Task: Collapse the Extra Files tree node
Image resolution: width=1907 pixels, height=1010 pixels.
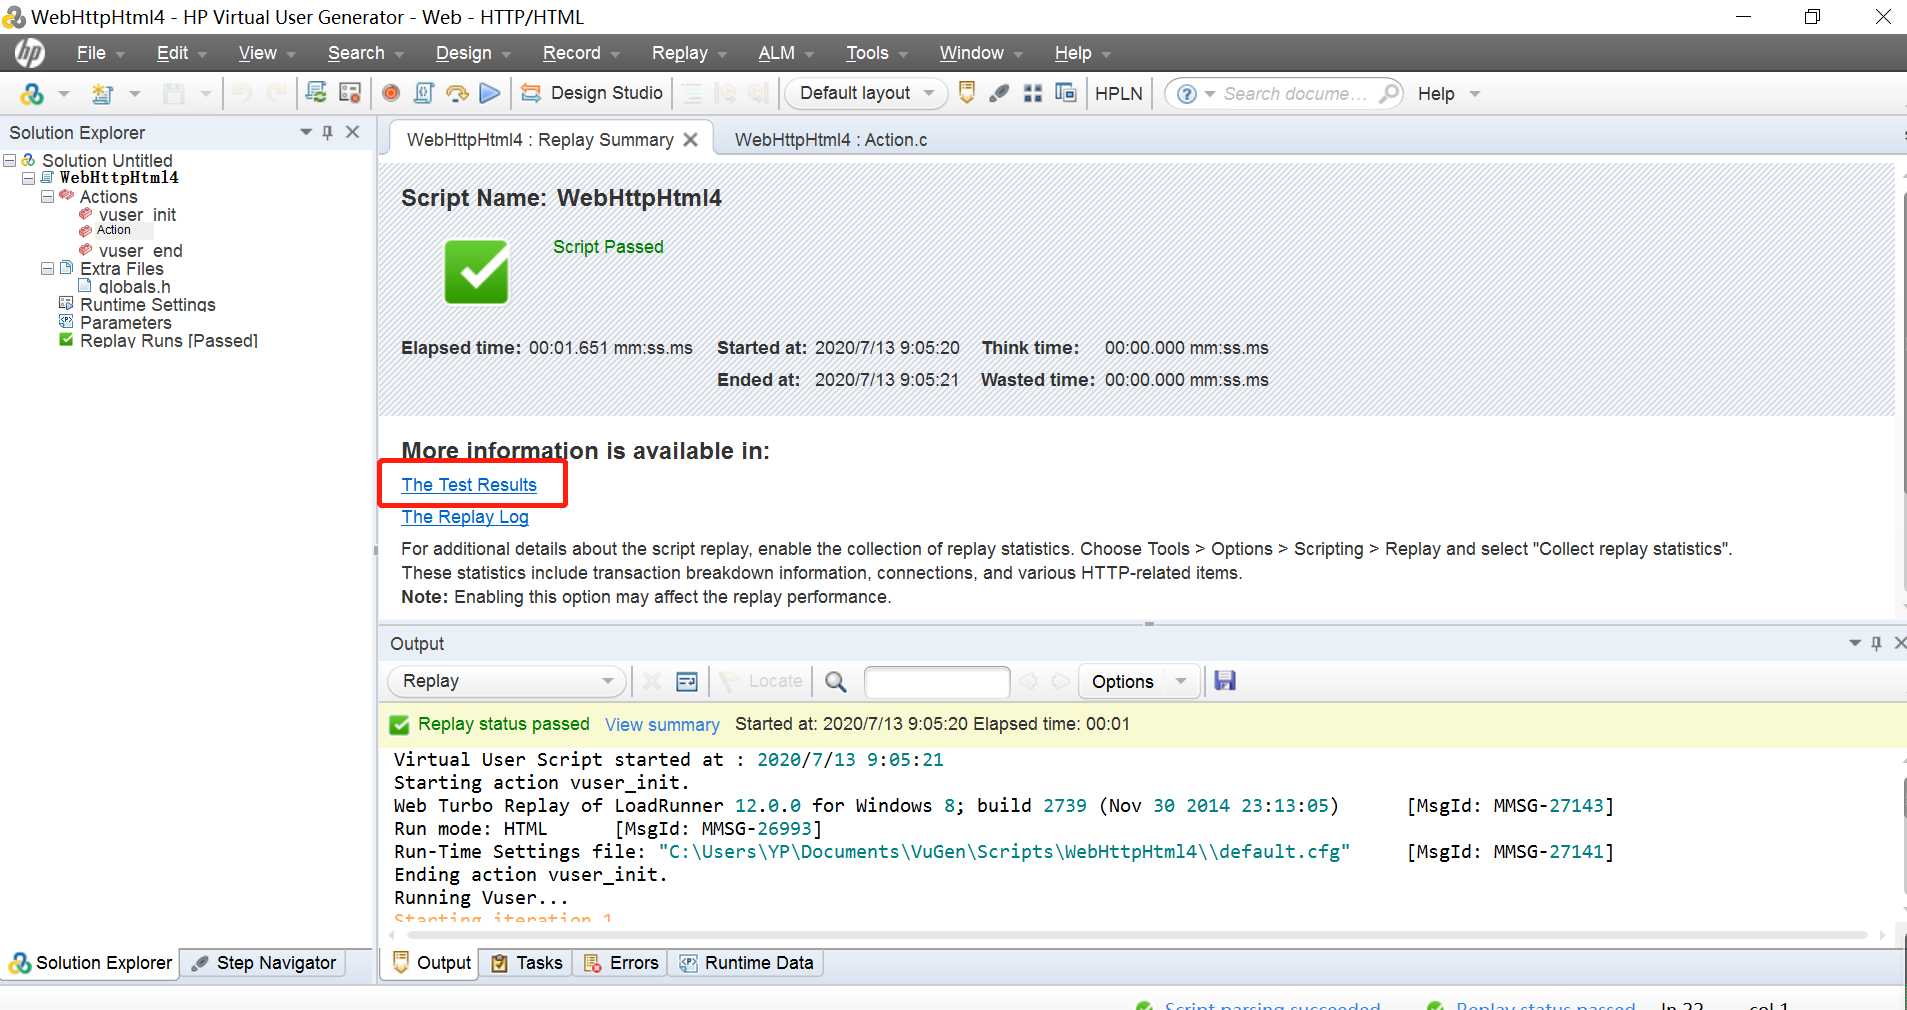Action: click(x=47, y=269)
